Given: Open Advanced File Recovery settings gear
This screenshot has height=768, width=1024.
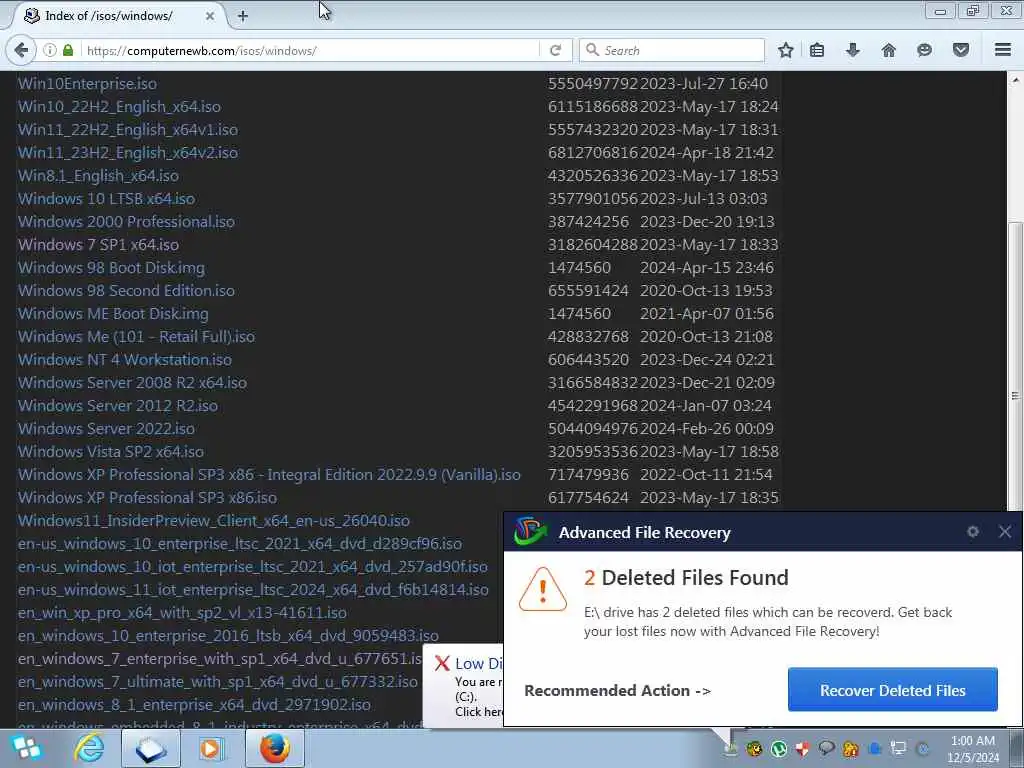Looking at the screenshot, I should coord(972,532).
